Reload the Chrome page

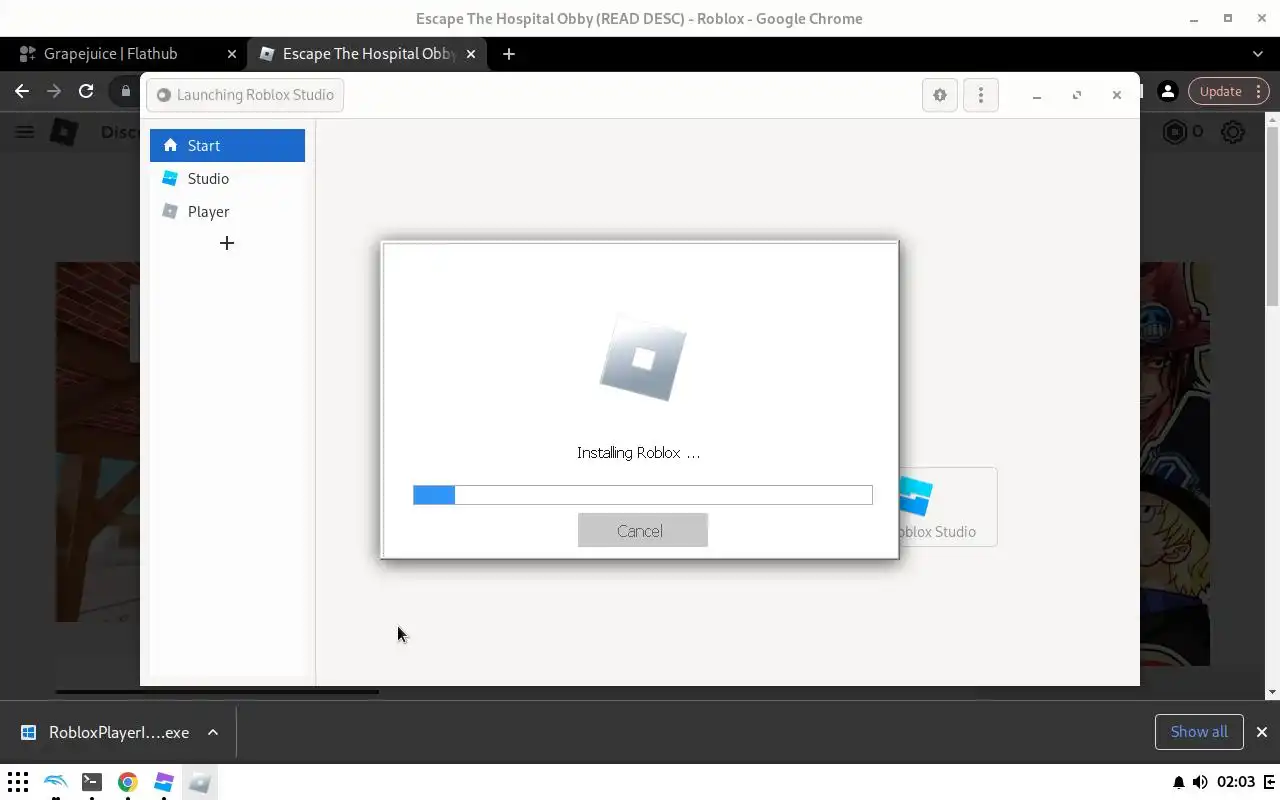(x=86, y=91)
